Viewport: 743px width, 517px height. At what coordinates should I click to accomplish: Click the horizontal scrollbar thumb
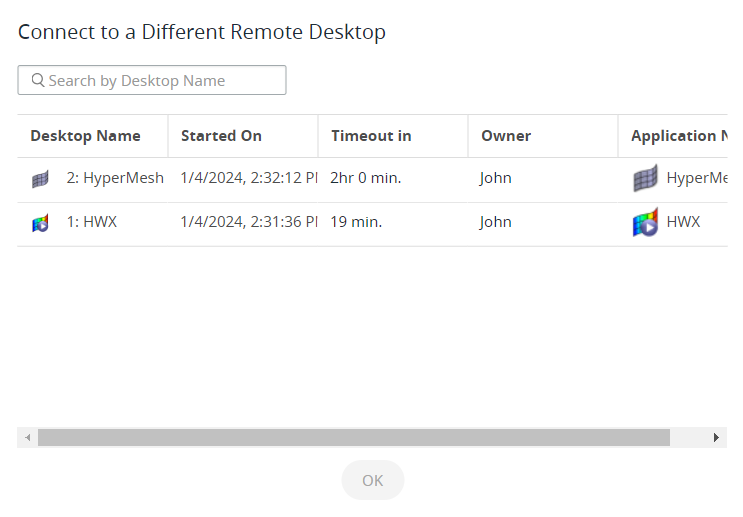pos(353,438)
